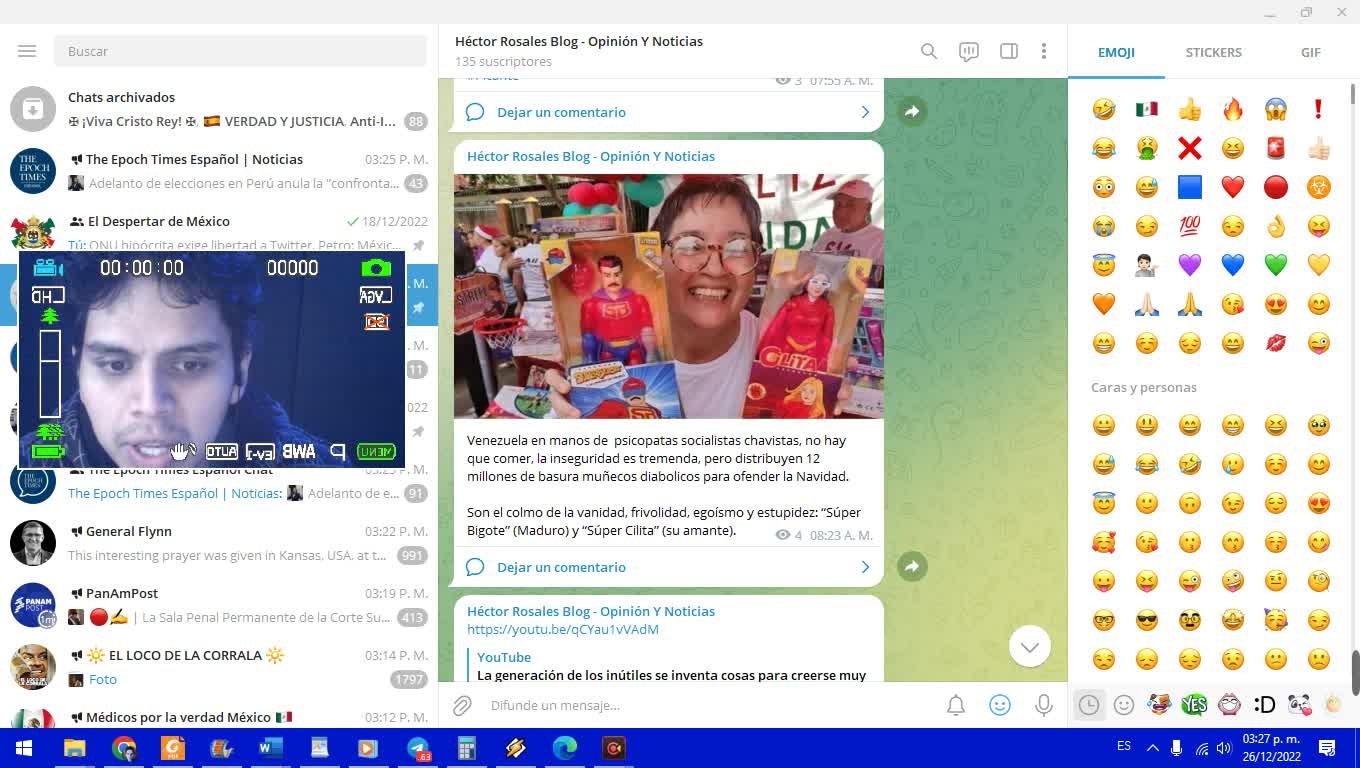Open the PanAmPost channel
Image resolution: width=1360 pixels, height=768 pixels.
point(219,605)
